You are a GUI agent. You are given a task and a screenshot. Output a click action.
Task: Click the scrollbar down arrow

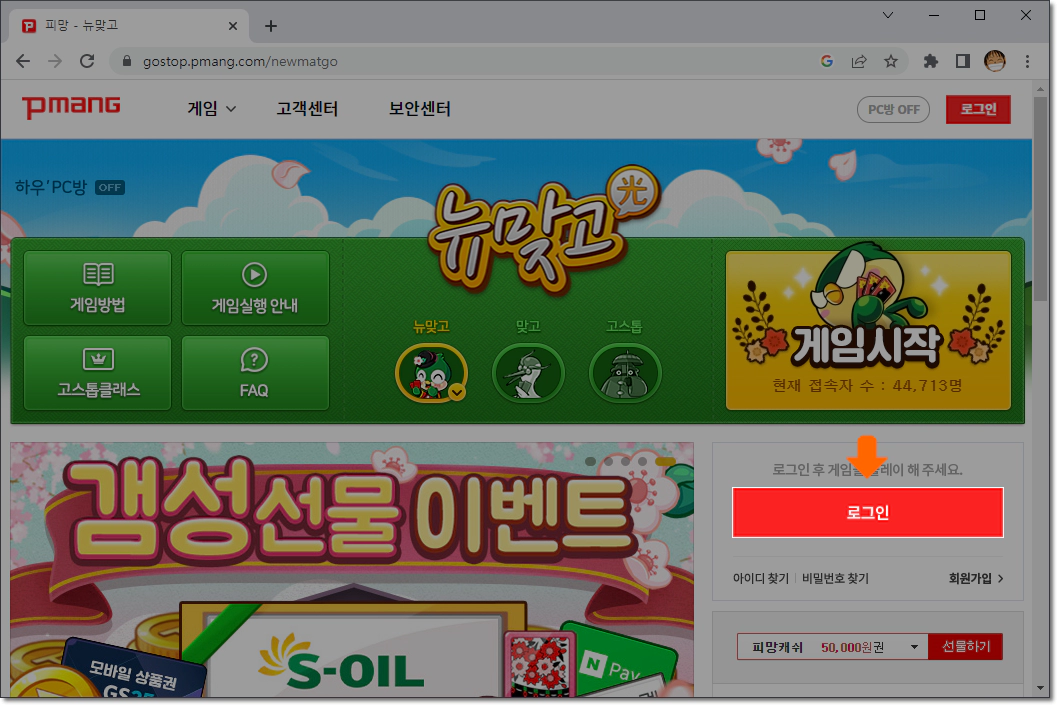(1041, 688)
